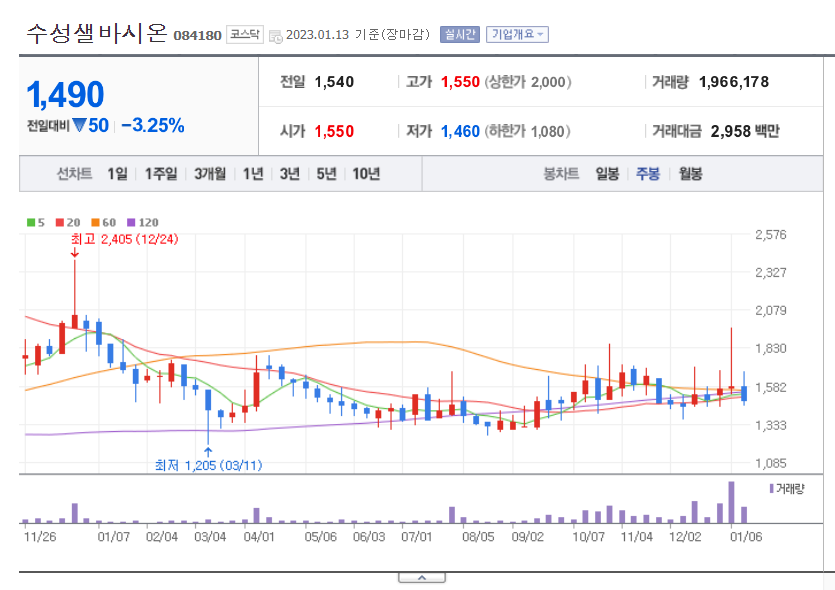Viewport: 835px width, 590px height.
Task: Click the 01/06 date axis label
Action: coord(746,537)
